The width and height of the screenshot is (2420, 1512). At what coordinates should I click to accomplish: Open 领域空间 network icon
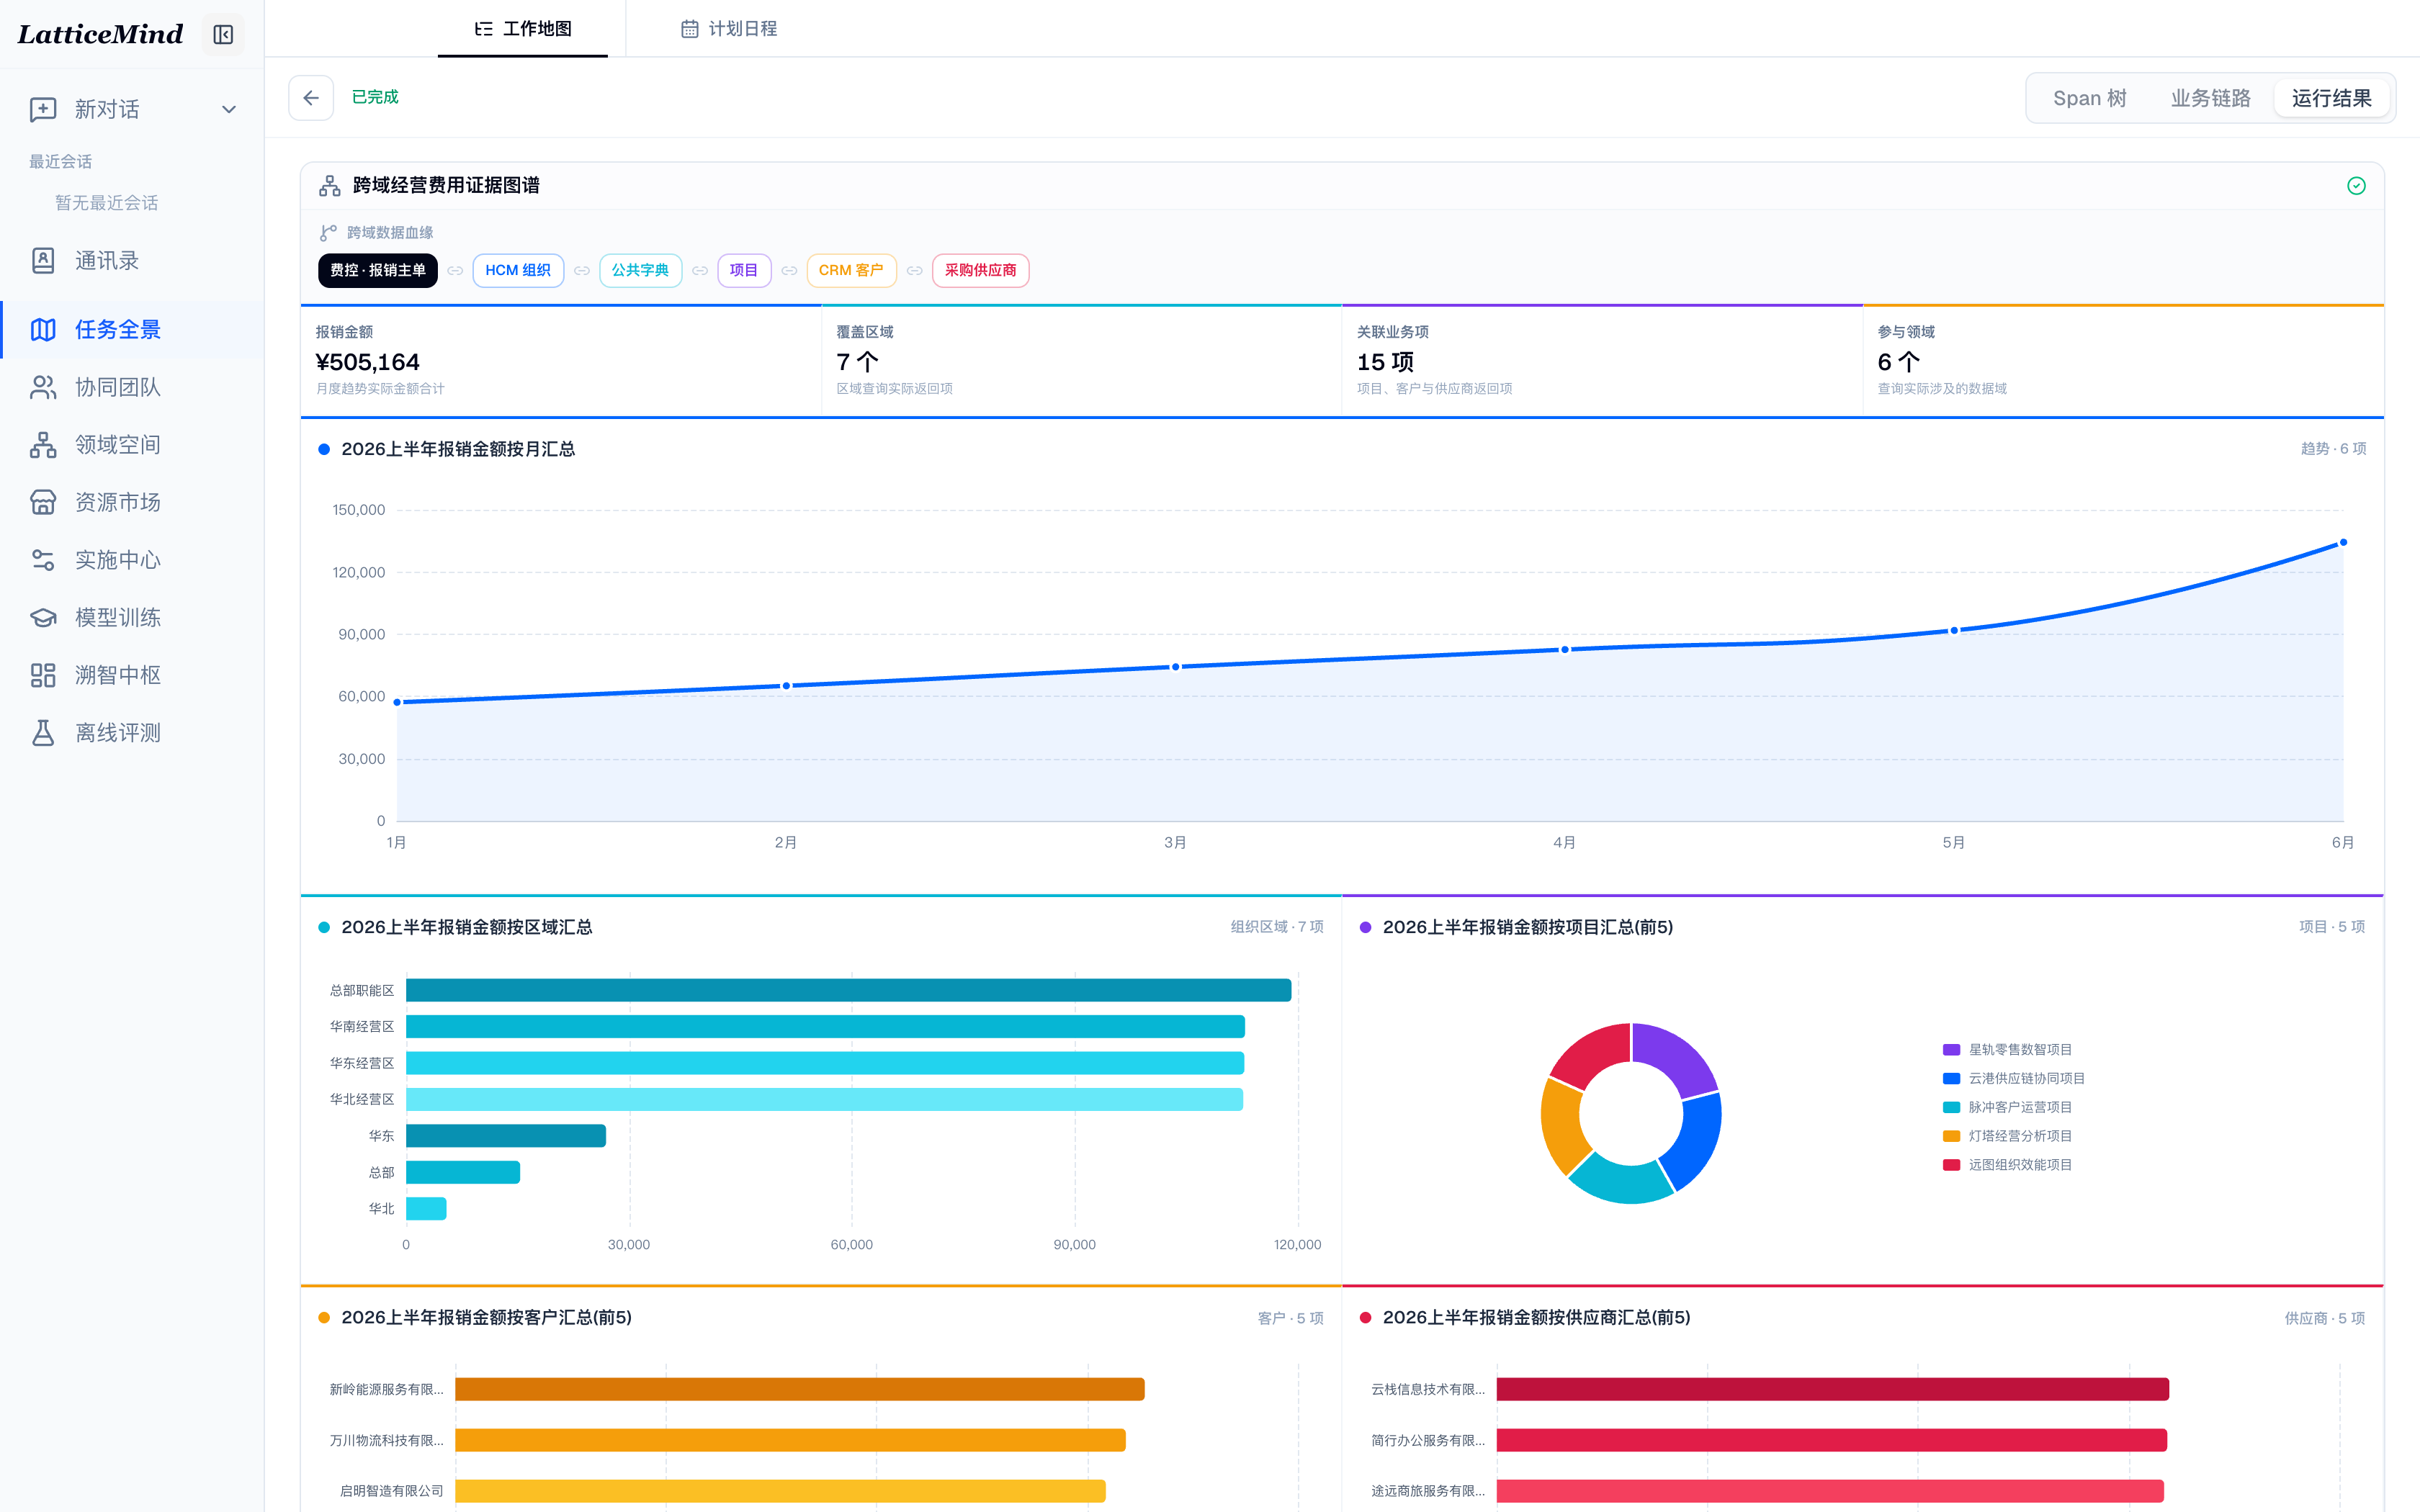pyautogui.click(x=43, y=445)
